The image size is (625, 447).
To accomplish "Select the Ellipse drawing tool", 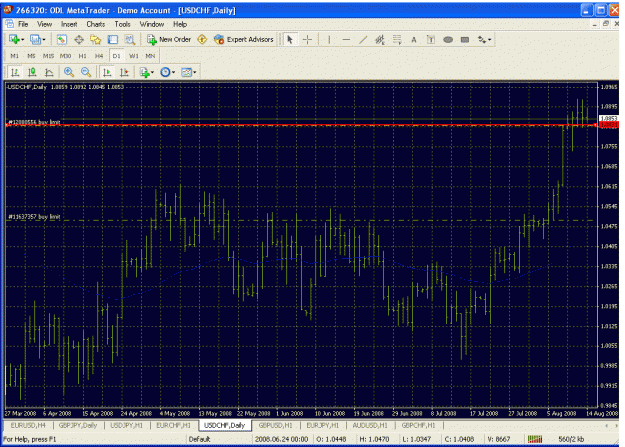I will tap(448, 39).
